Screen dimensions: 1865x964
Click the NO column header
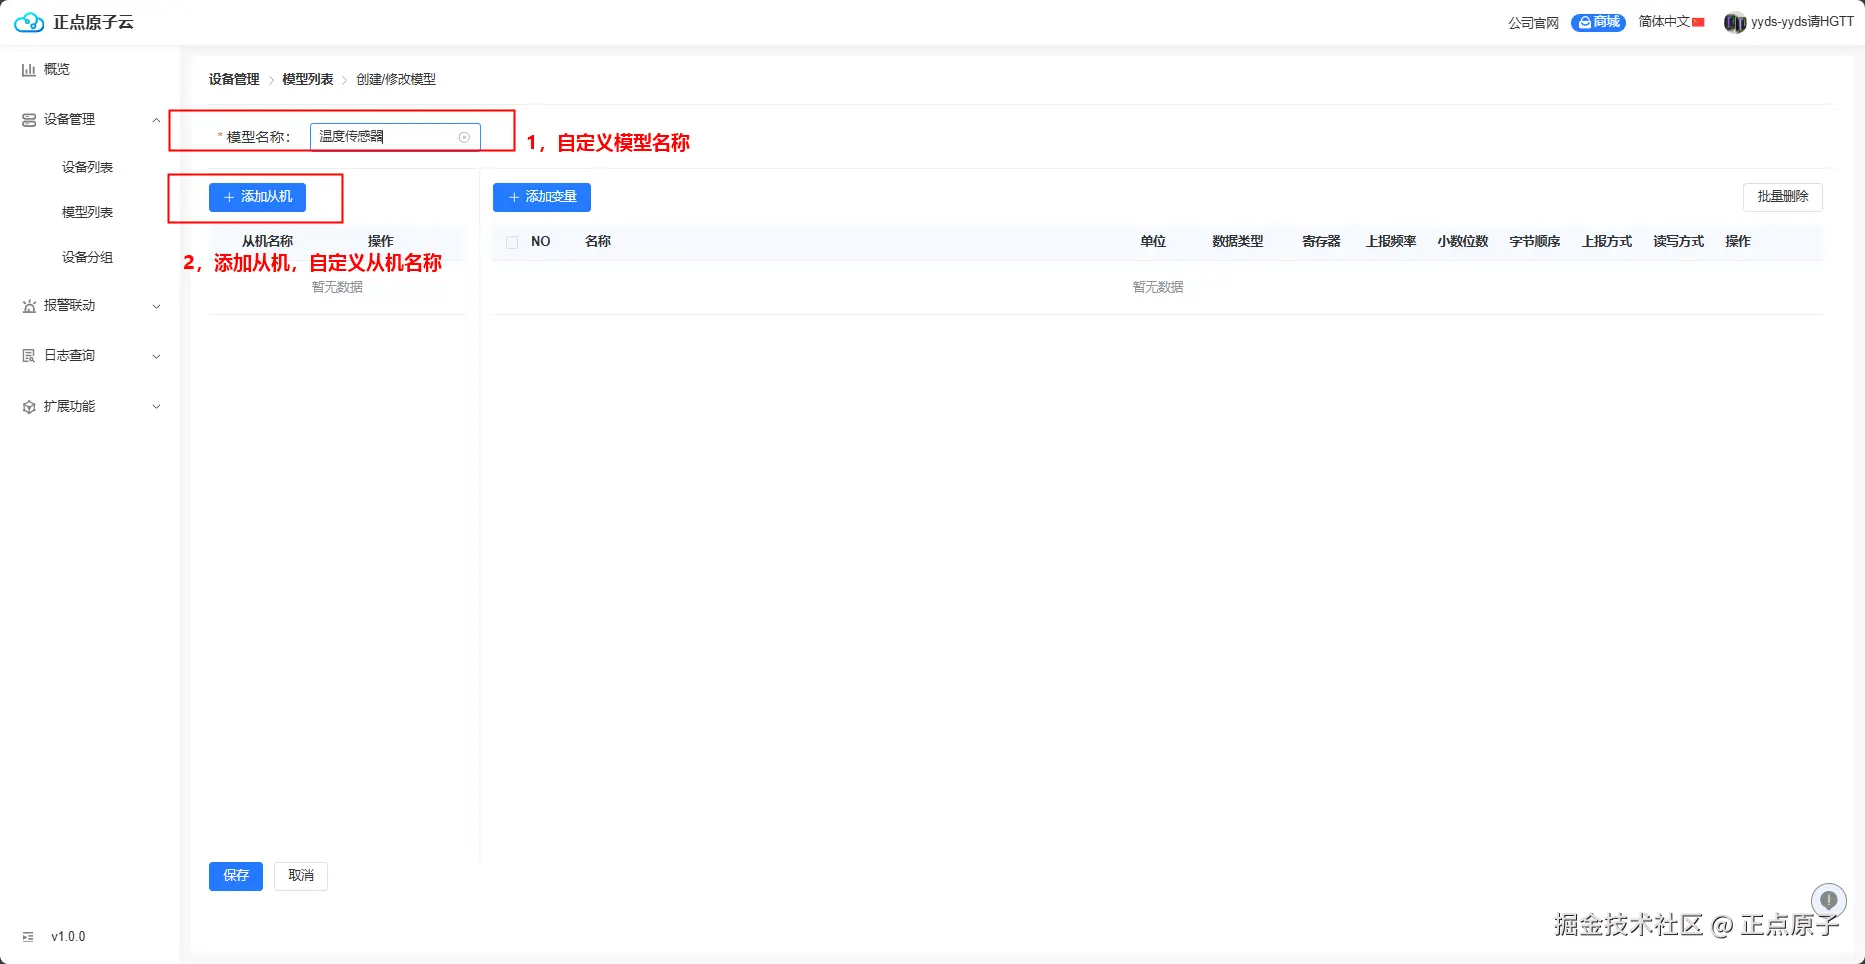[541, 242]
